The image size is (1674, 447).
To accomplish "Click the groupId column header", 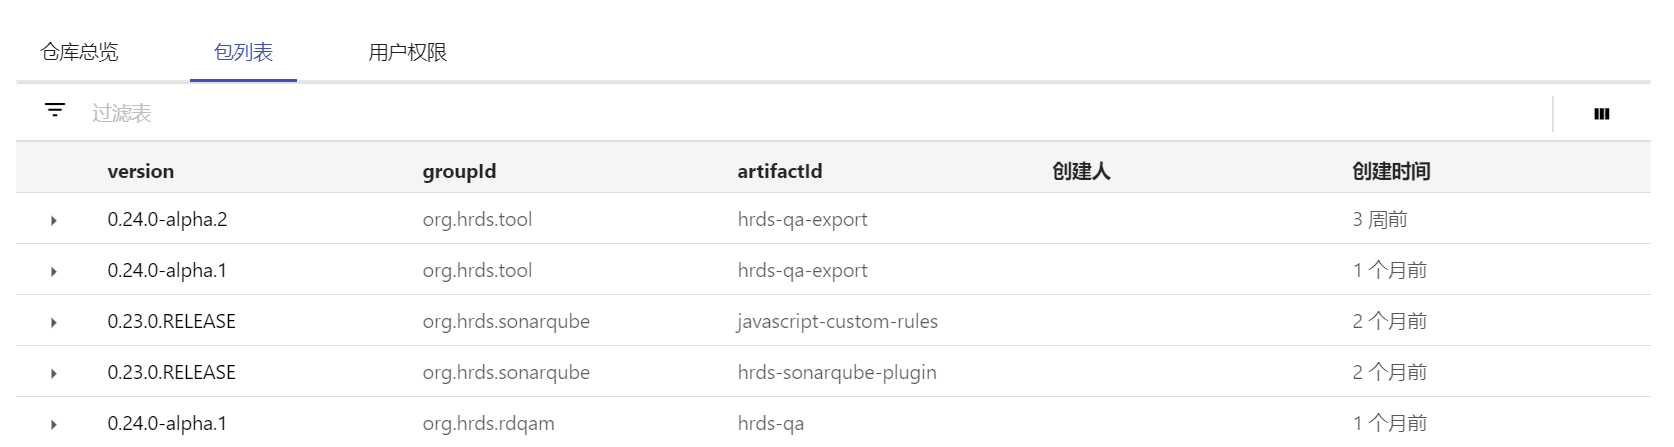I will click(x=459, y=171).
